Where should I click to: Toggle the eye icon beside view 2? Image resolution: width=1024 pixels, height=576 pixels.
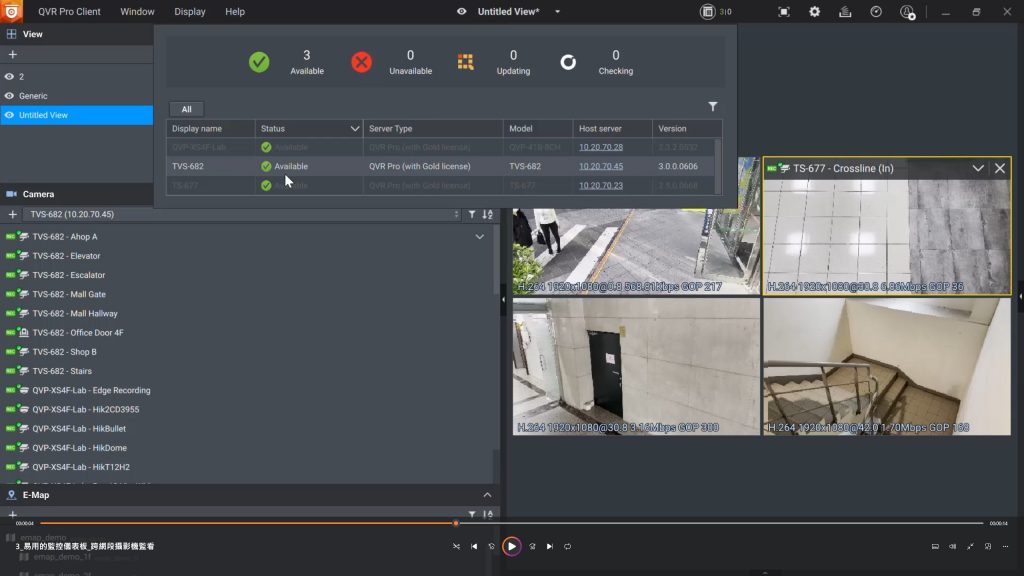pos(10,76)
